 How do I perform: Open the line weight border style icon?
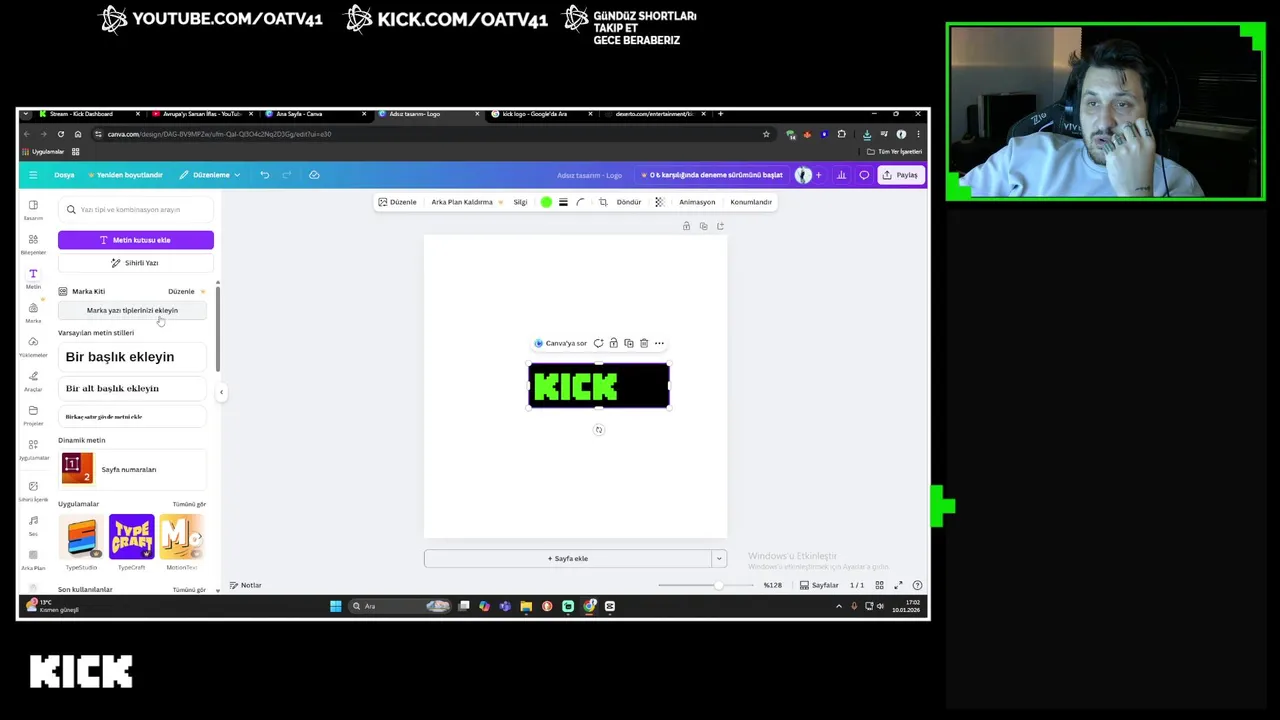coord(563,202)
